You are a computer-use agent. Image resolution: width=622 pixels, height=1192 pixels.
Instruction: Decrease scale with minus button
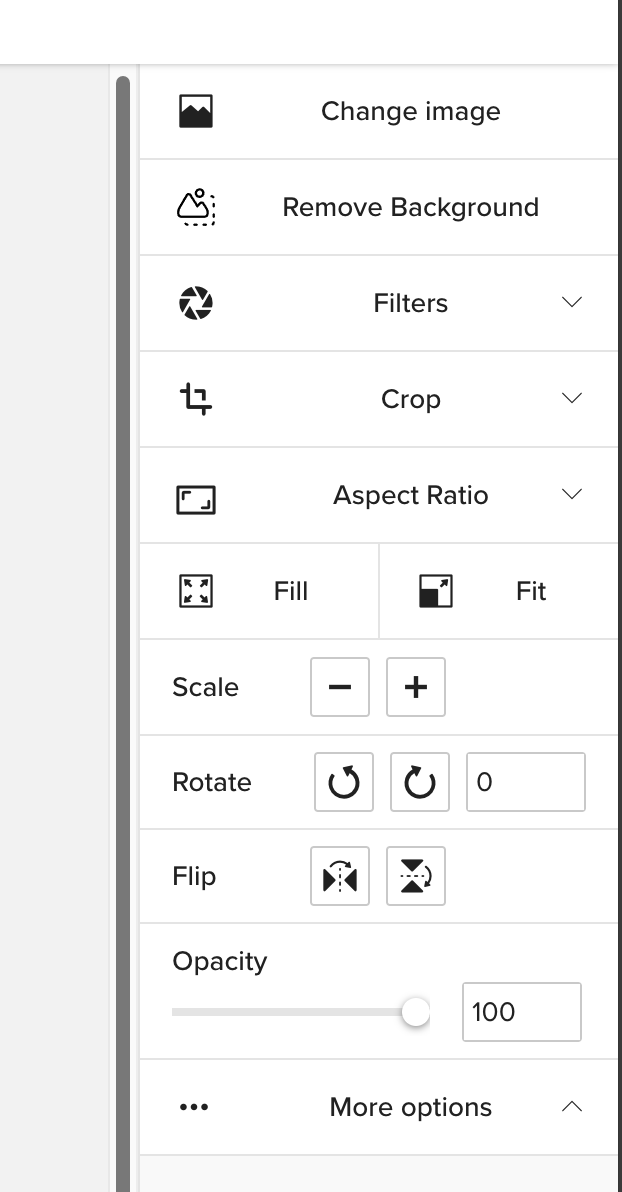pos(340,687)
